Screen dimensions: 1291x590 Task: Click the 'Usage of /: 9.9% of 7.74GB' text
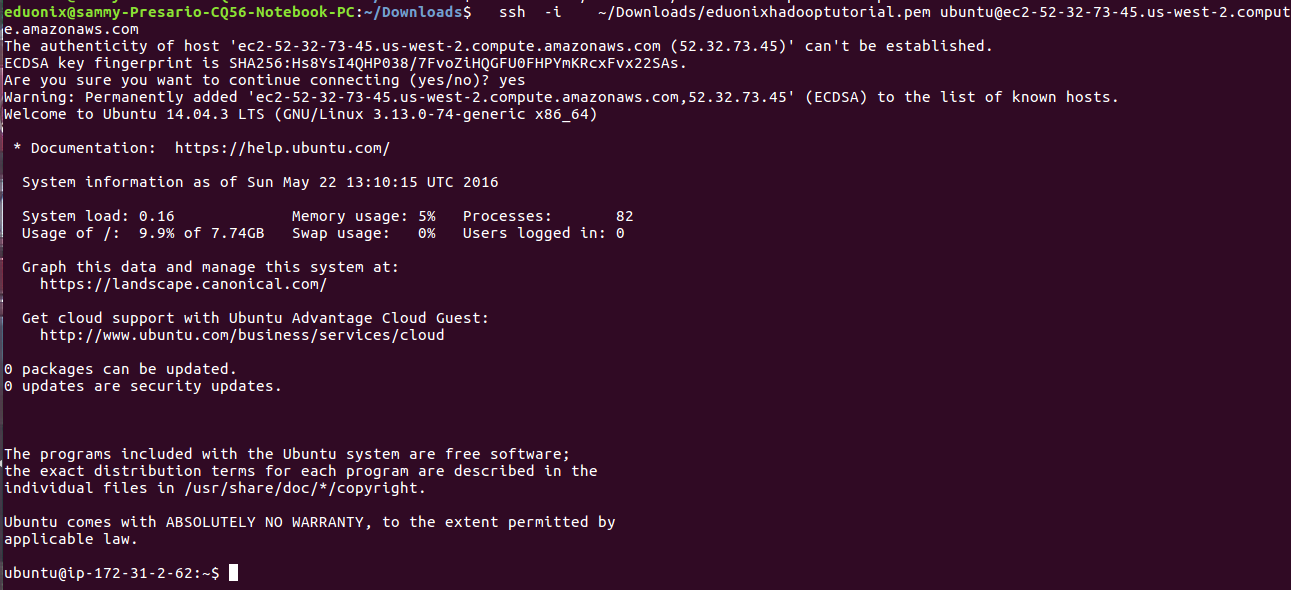click(143, 233)
